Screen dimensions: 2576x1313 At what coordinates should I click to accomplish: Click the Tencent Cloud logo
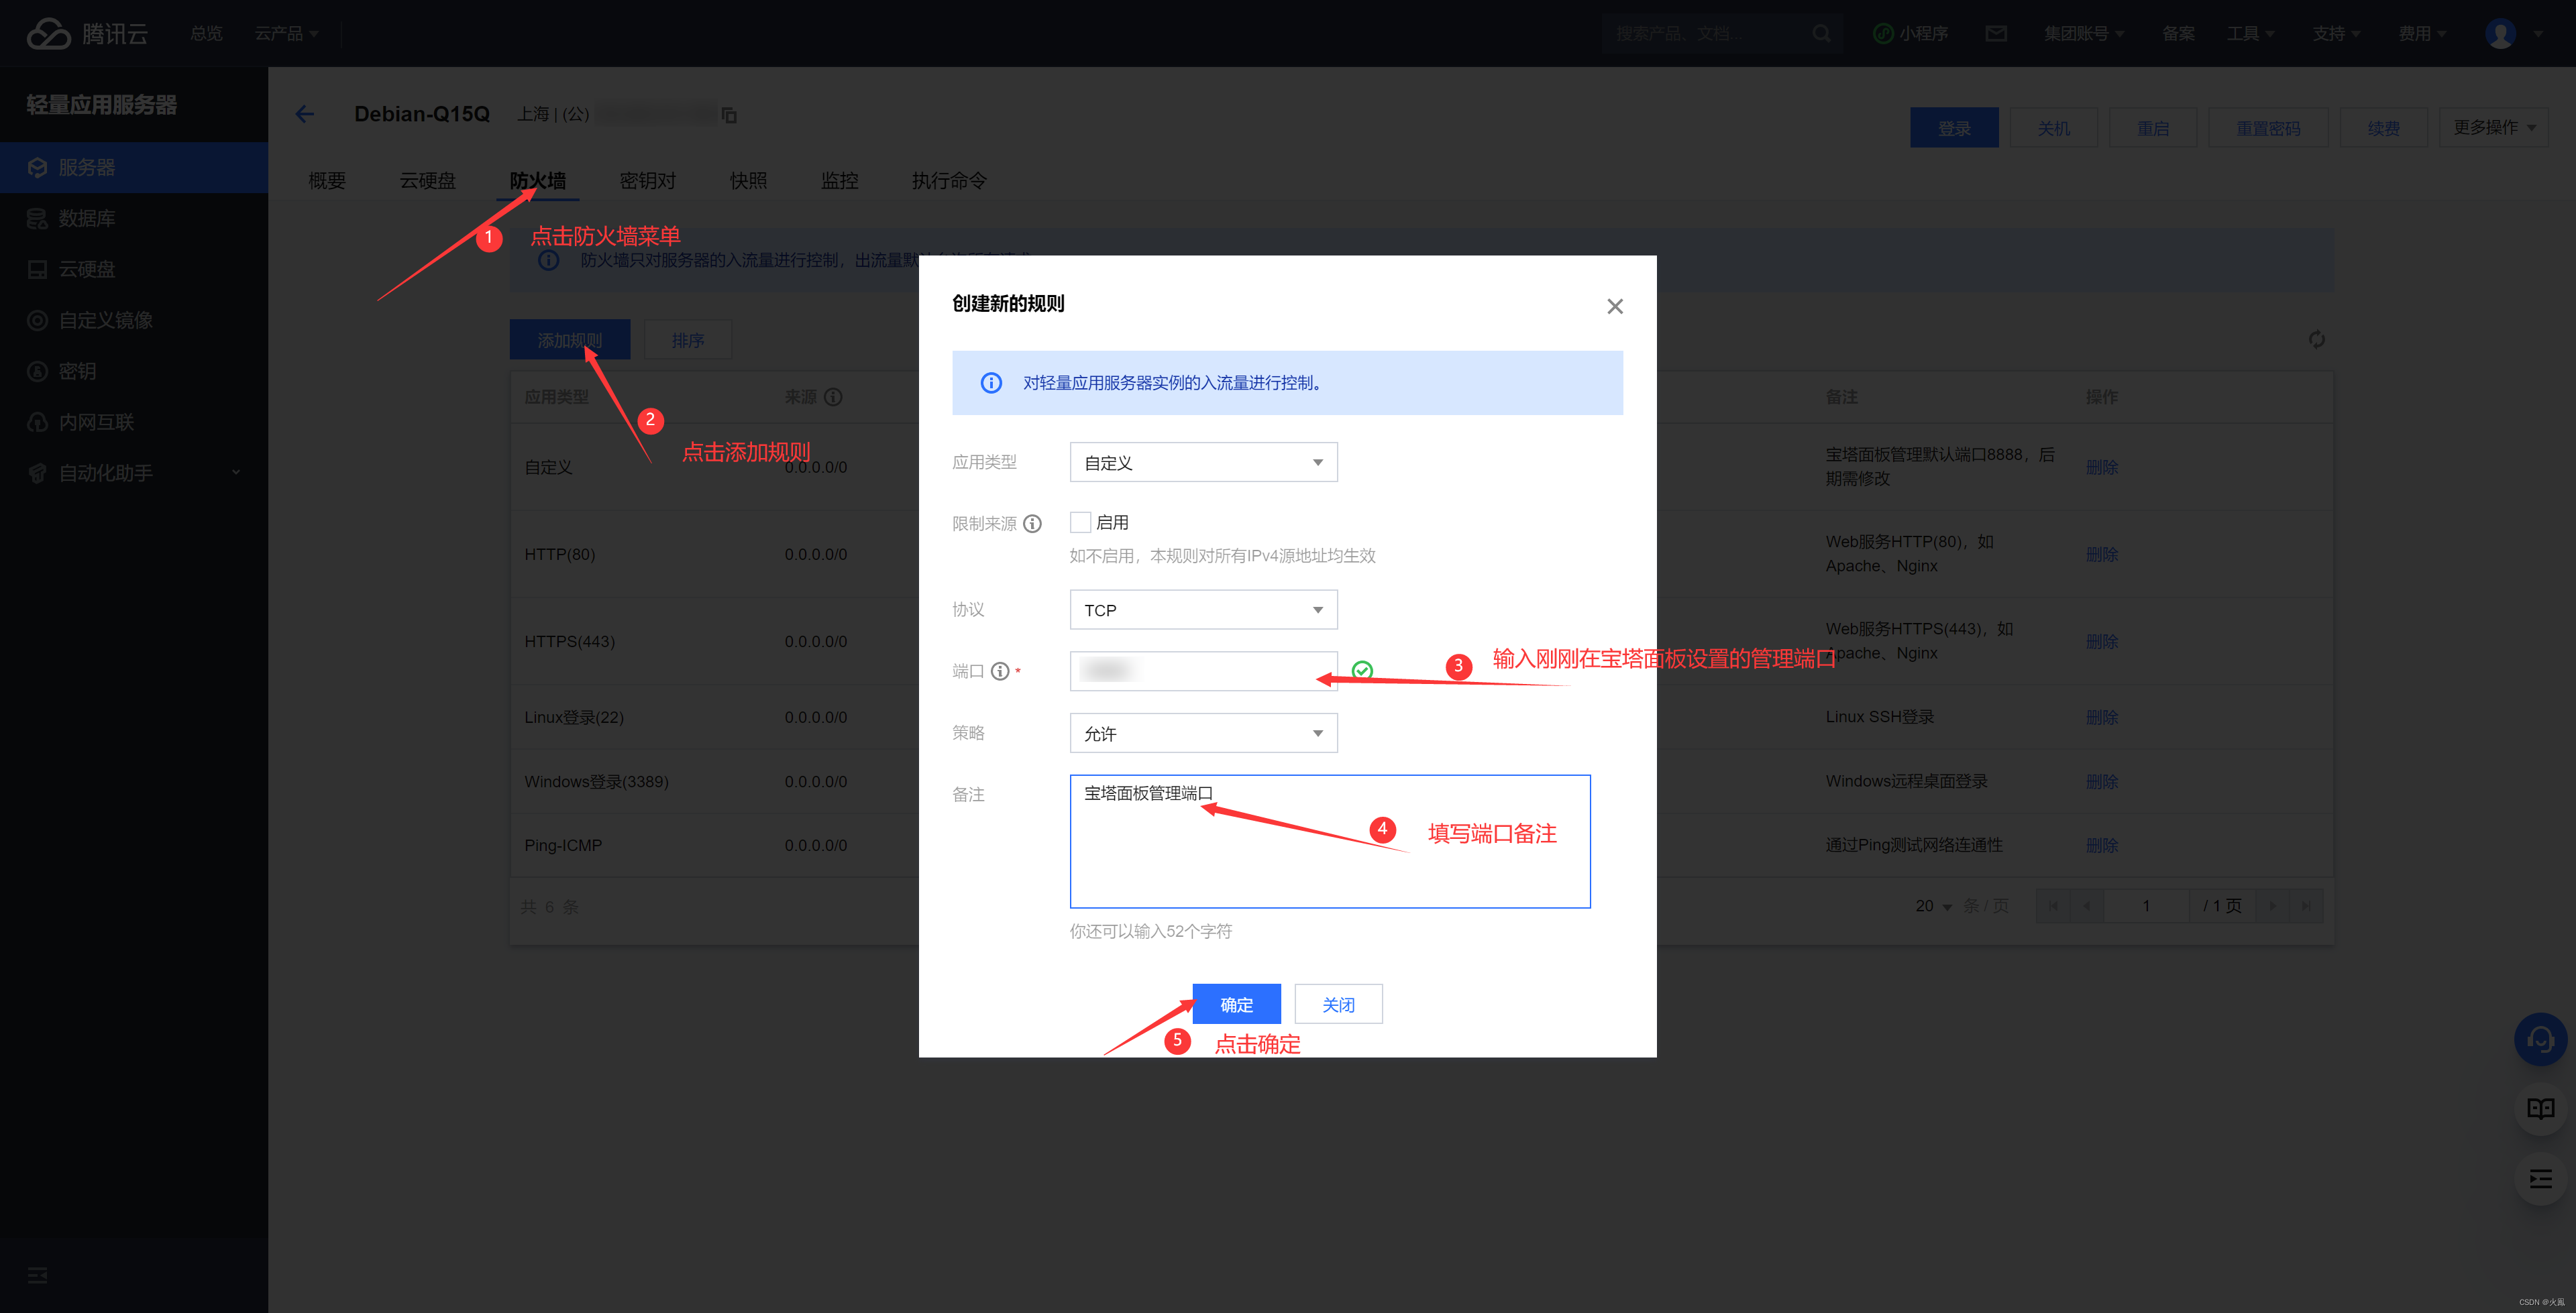pyautogui.click(x=87, y=33)
